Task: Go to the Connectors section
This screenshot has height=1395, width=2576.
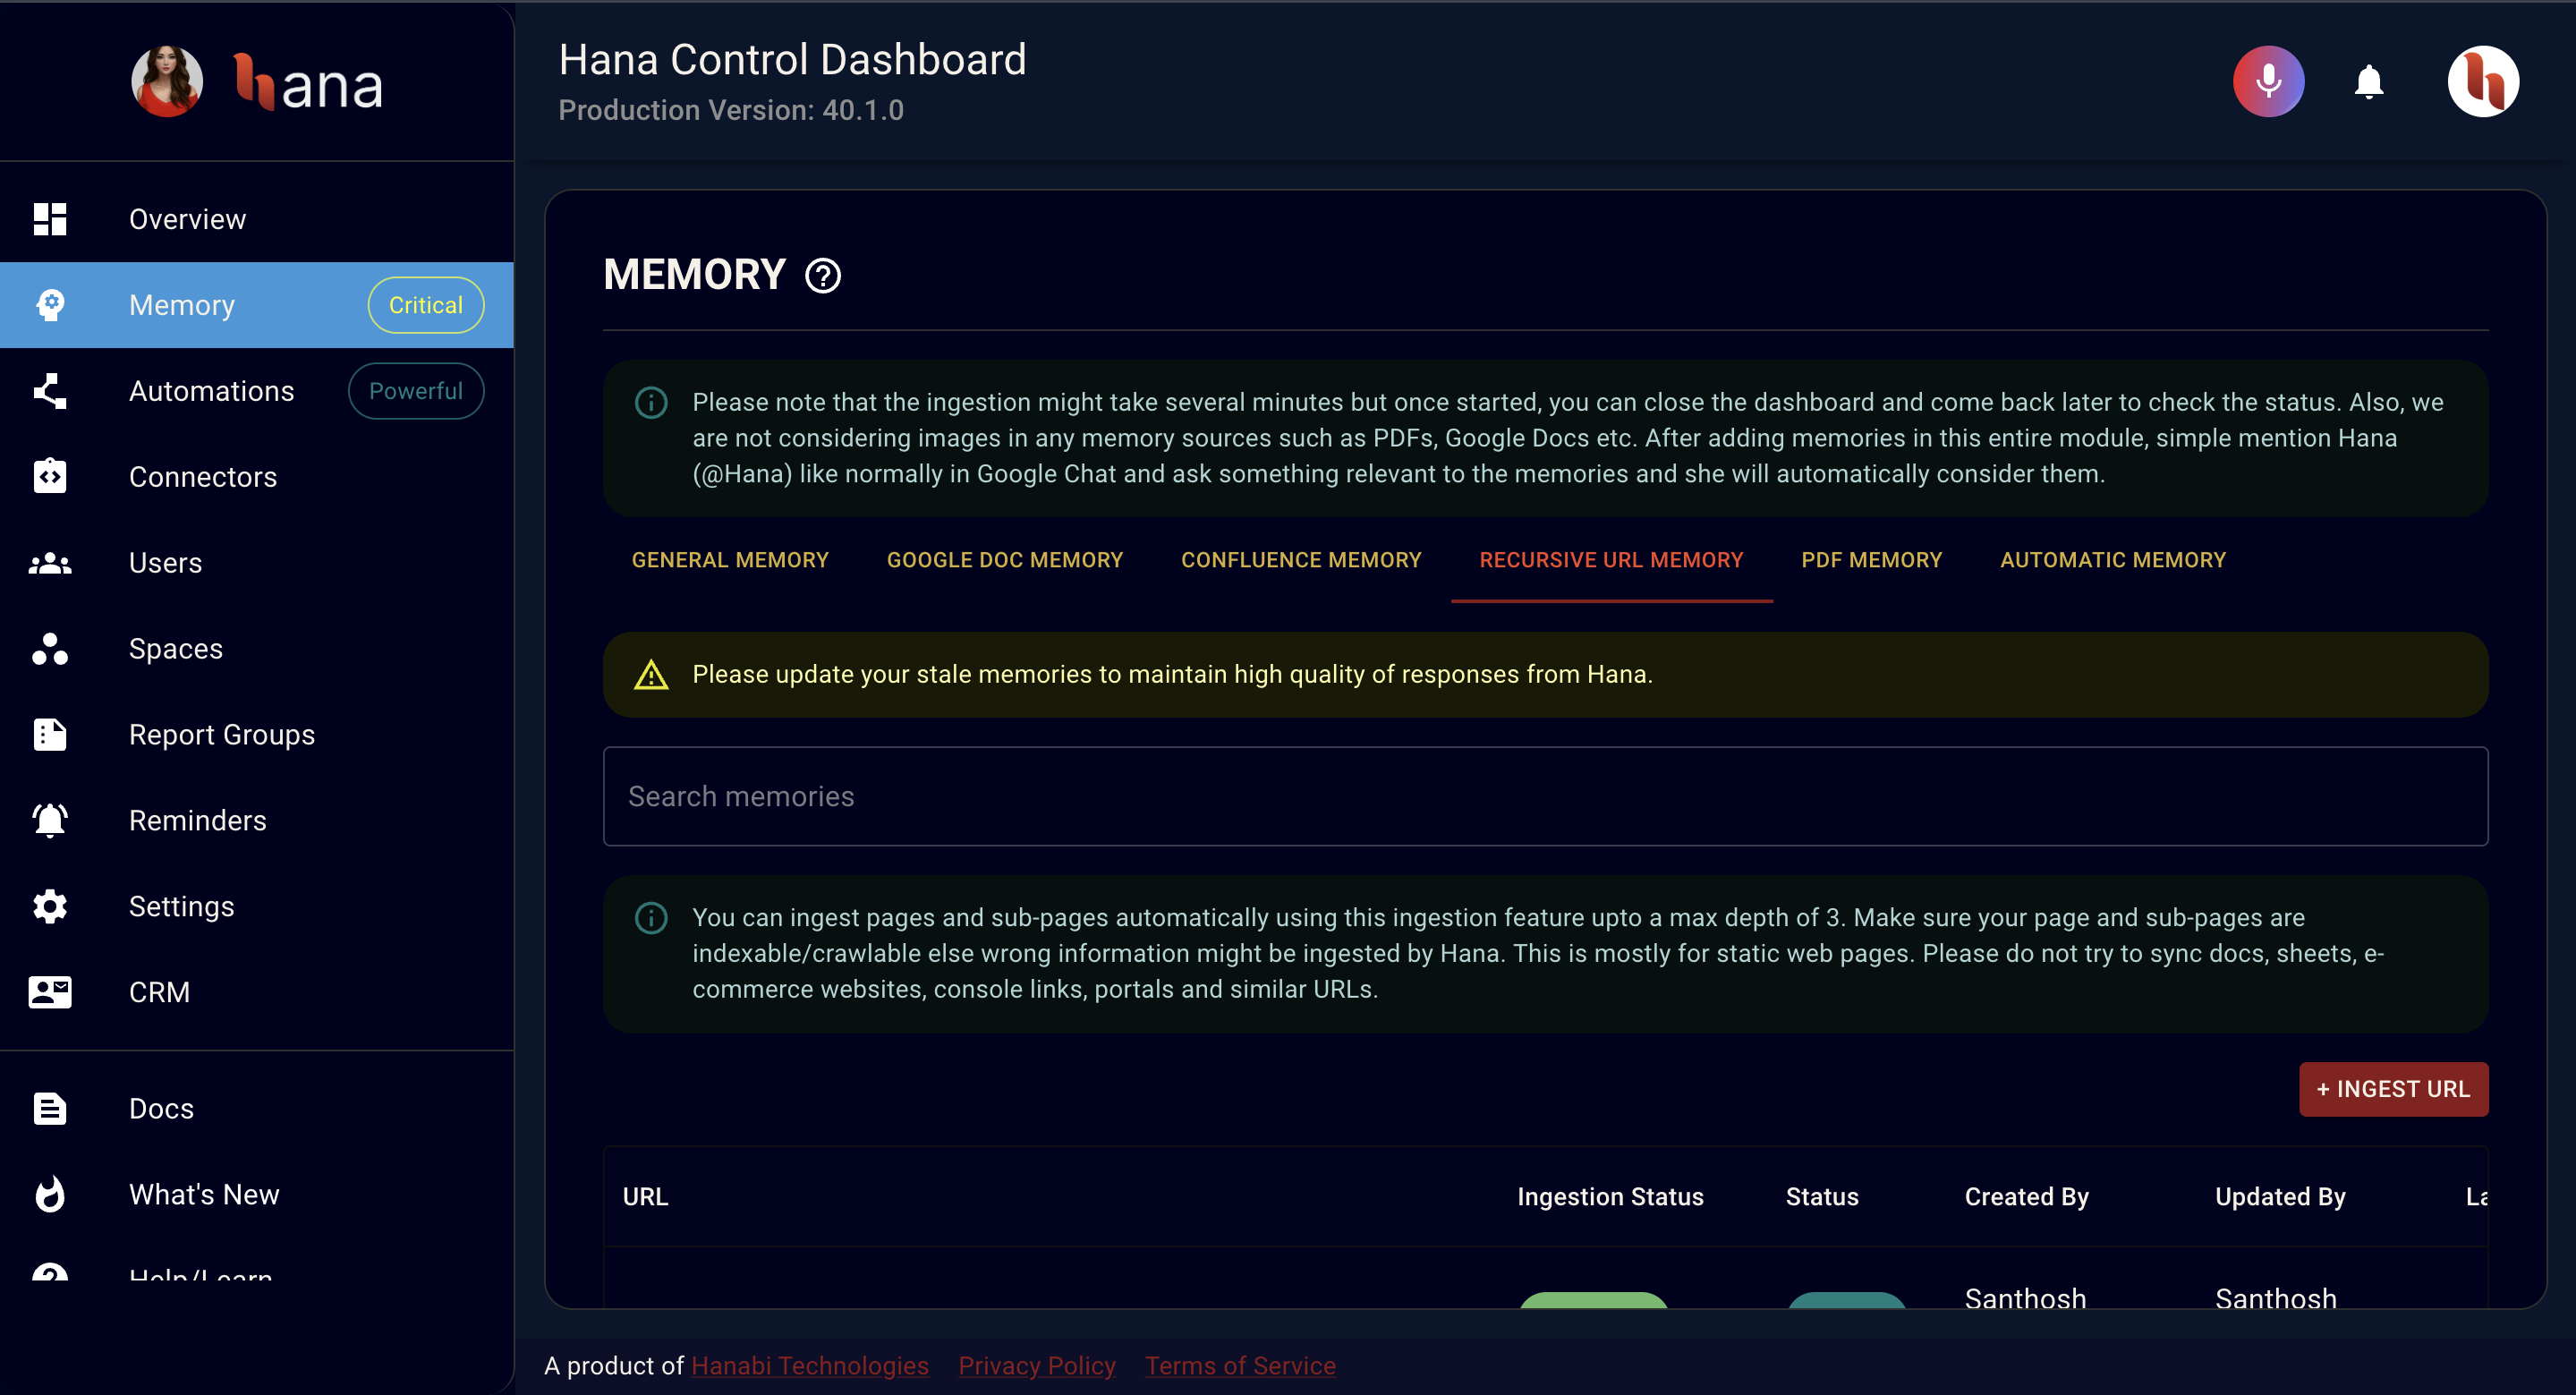Action: 257,477
